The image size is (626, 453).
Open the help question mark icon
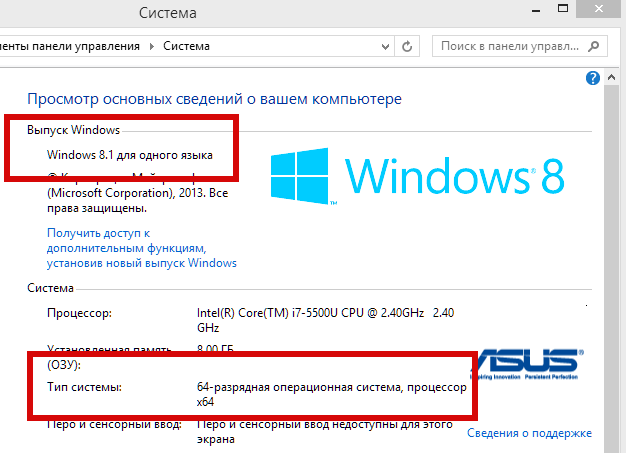(x=593, y=78)
